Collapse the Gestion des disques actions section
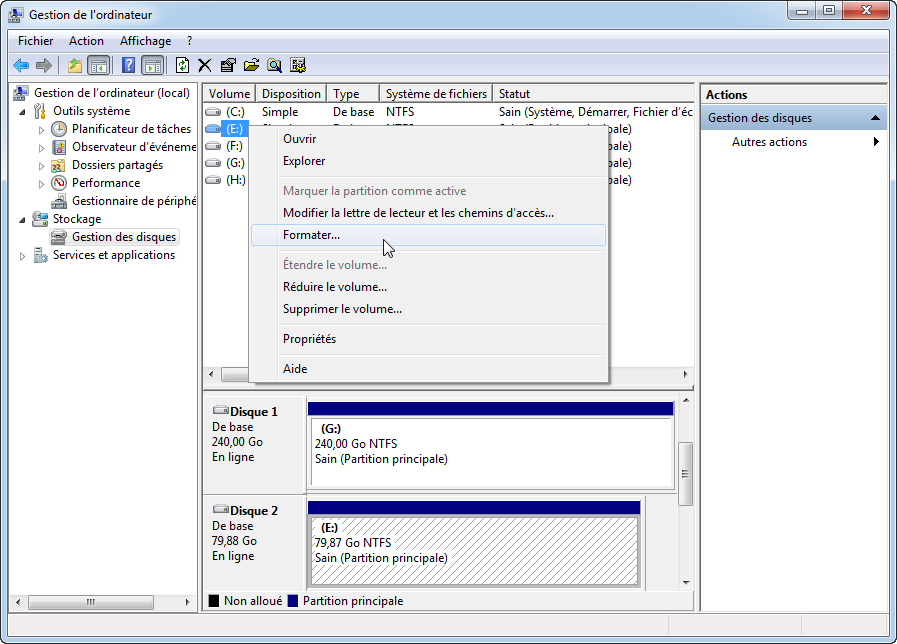897x644 pixels. pyautogui.click(x=875, y=118)
